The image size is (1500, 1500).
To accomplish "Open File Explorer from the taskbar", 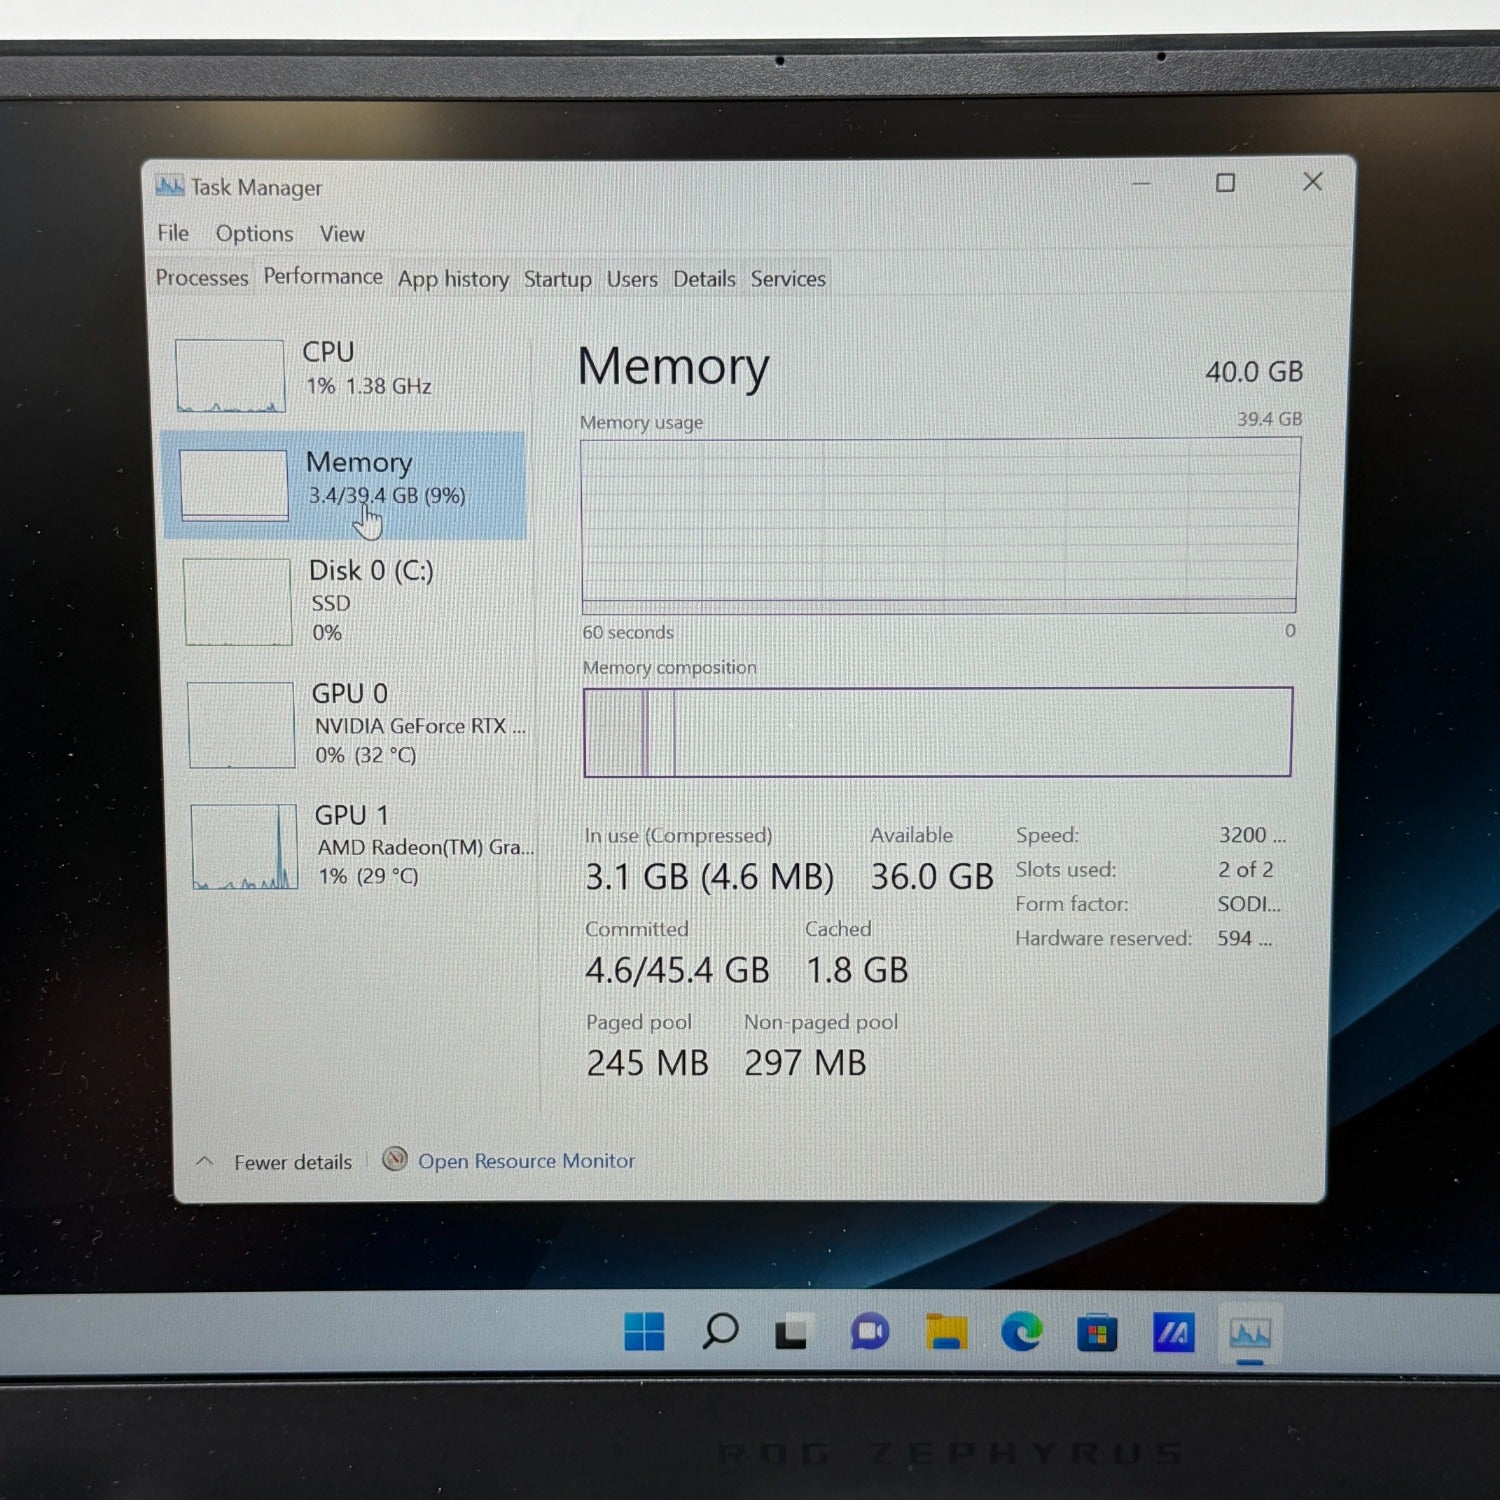I will tap(945, 1333).
